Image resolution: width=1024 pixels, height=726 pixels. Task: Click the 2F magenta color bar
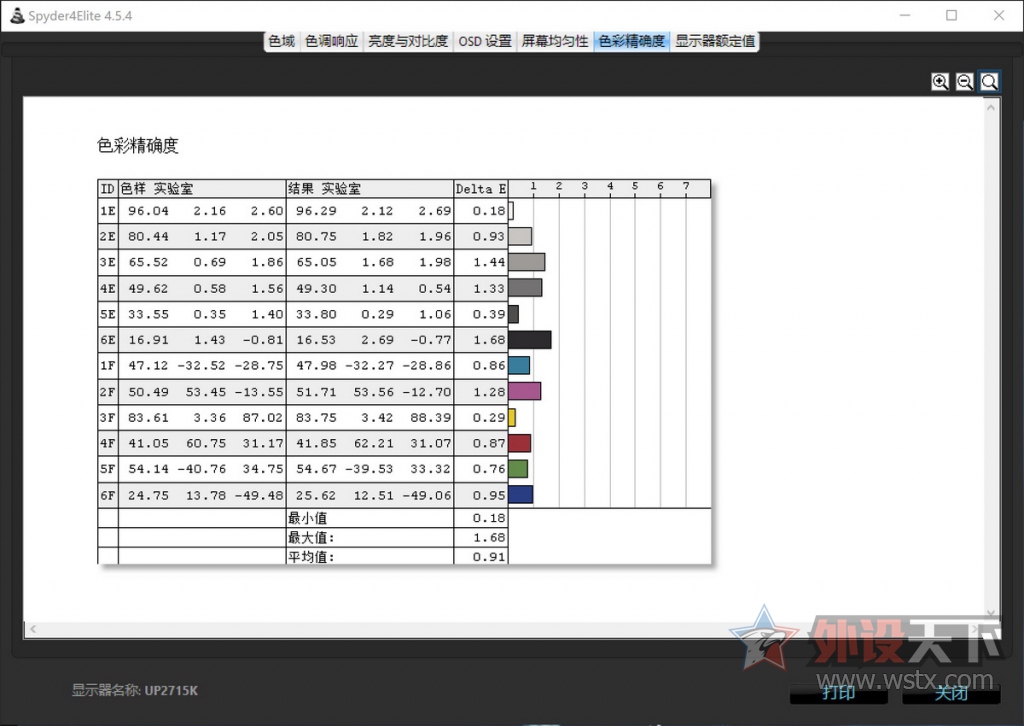click(x=525, y=392)
